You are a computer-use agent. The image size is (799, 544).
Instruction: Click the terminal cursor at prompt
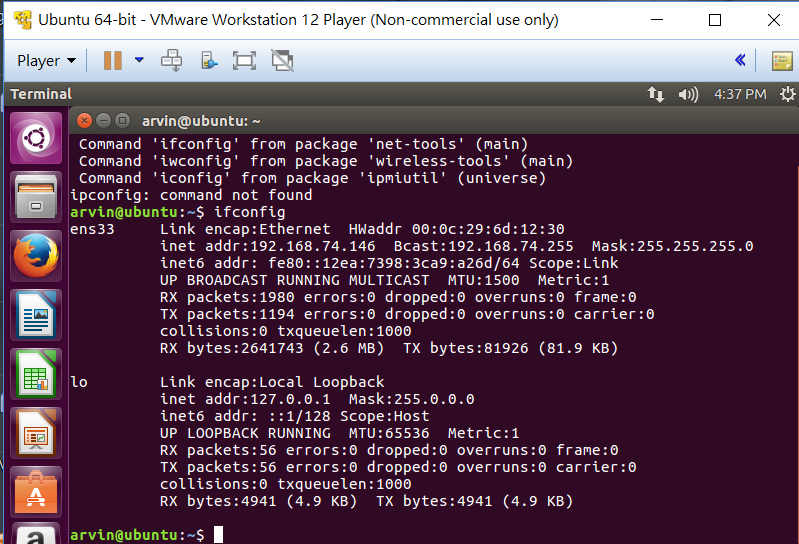218,535
